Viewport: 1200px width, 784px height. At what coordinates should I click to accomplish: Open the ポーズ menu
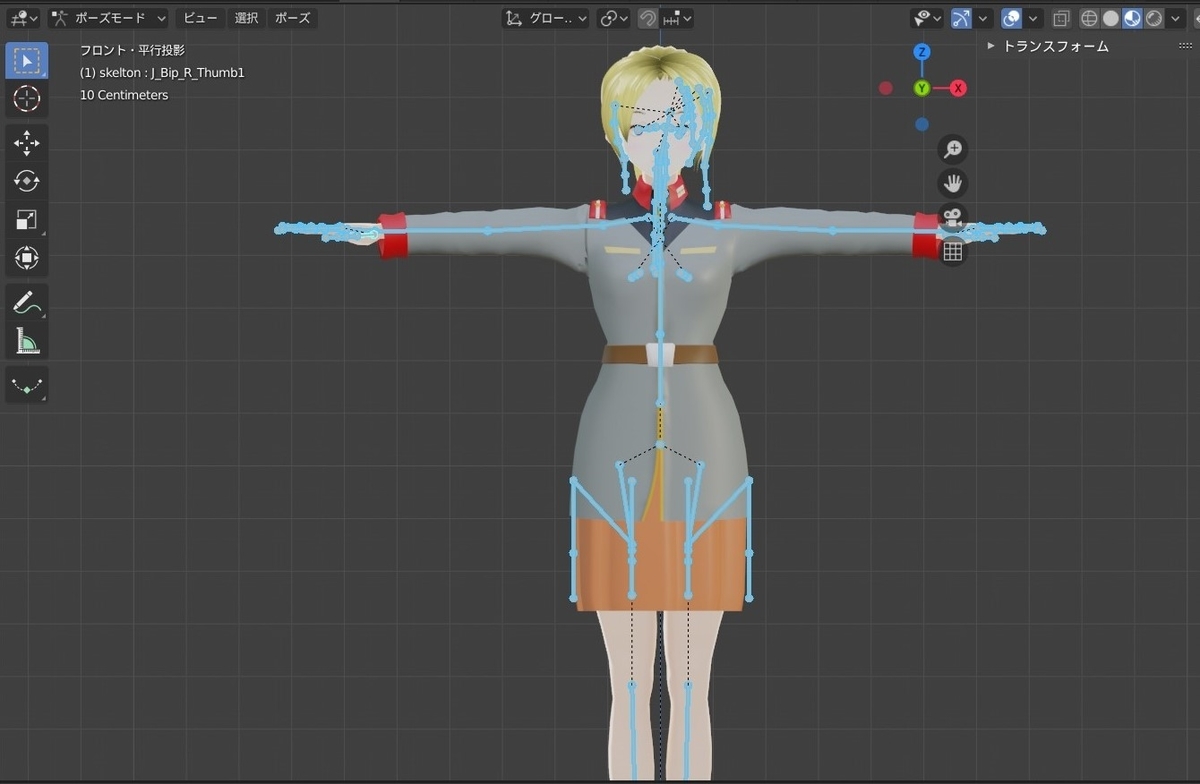coord(292,18)
